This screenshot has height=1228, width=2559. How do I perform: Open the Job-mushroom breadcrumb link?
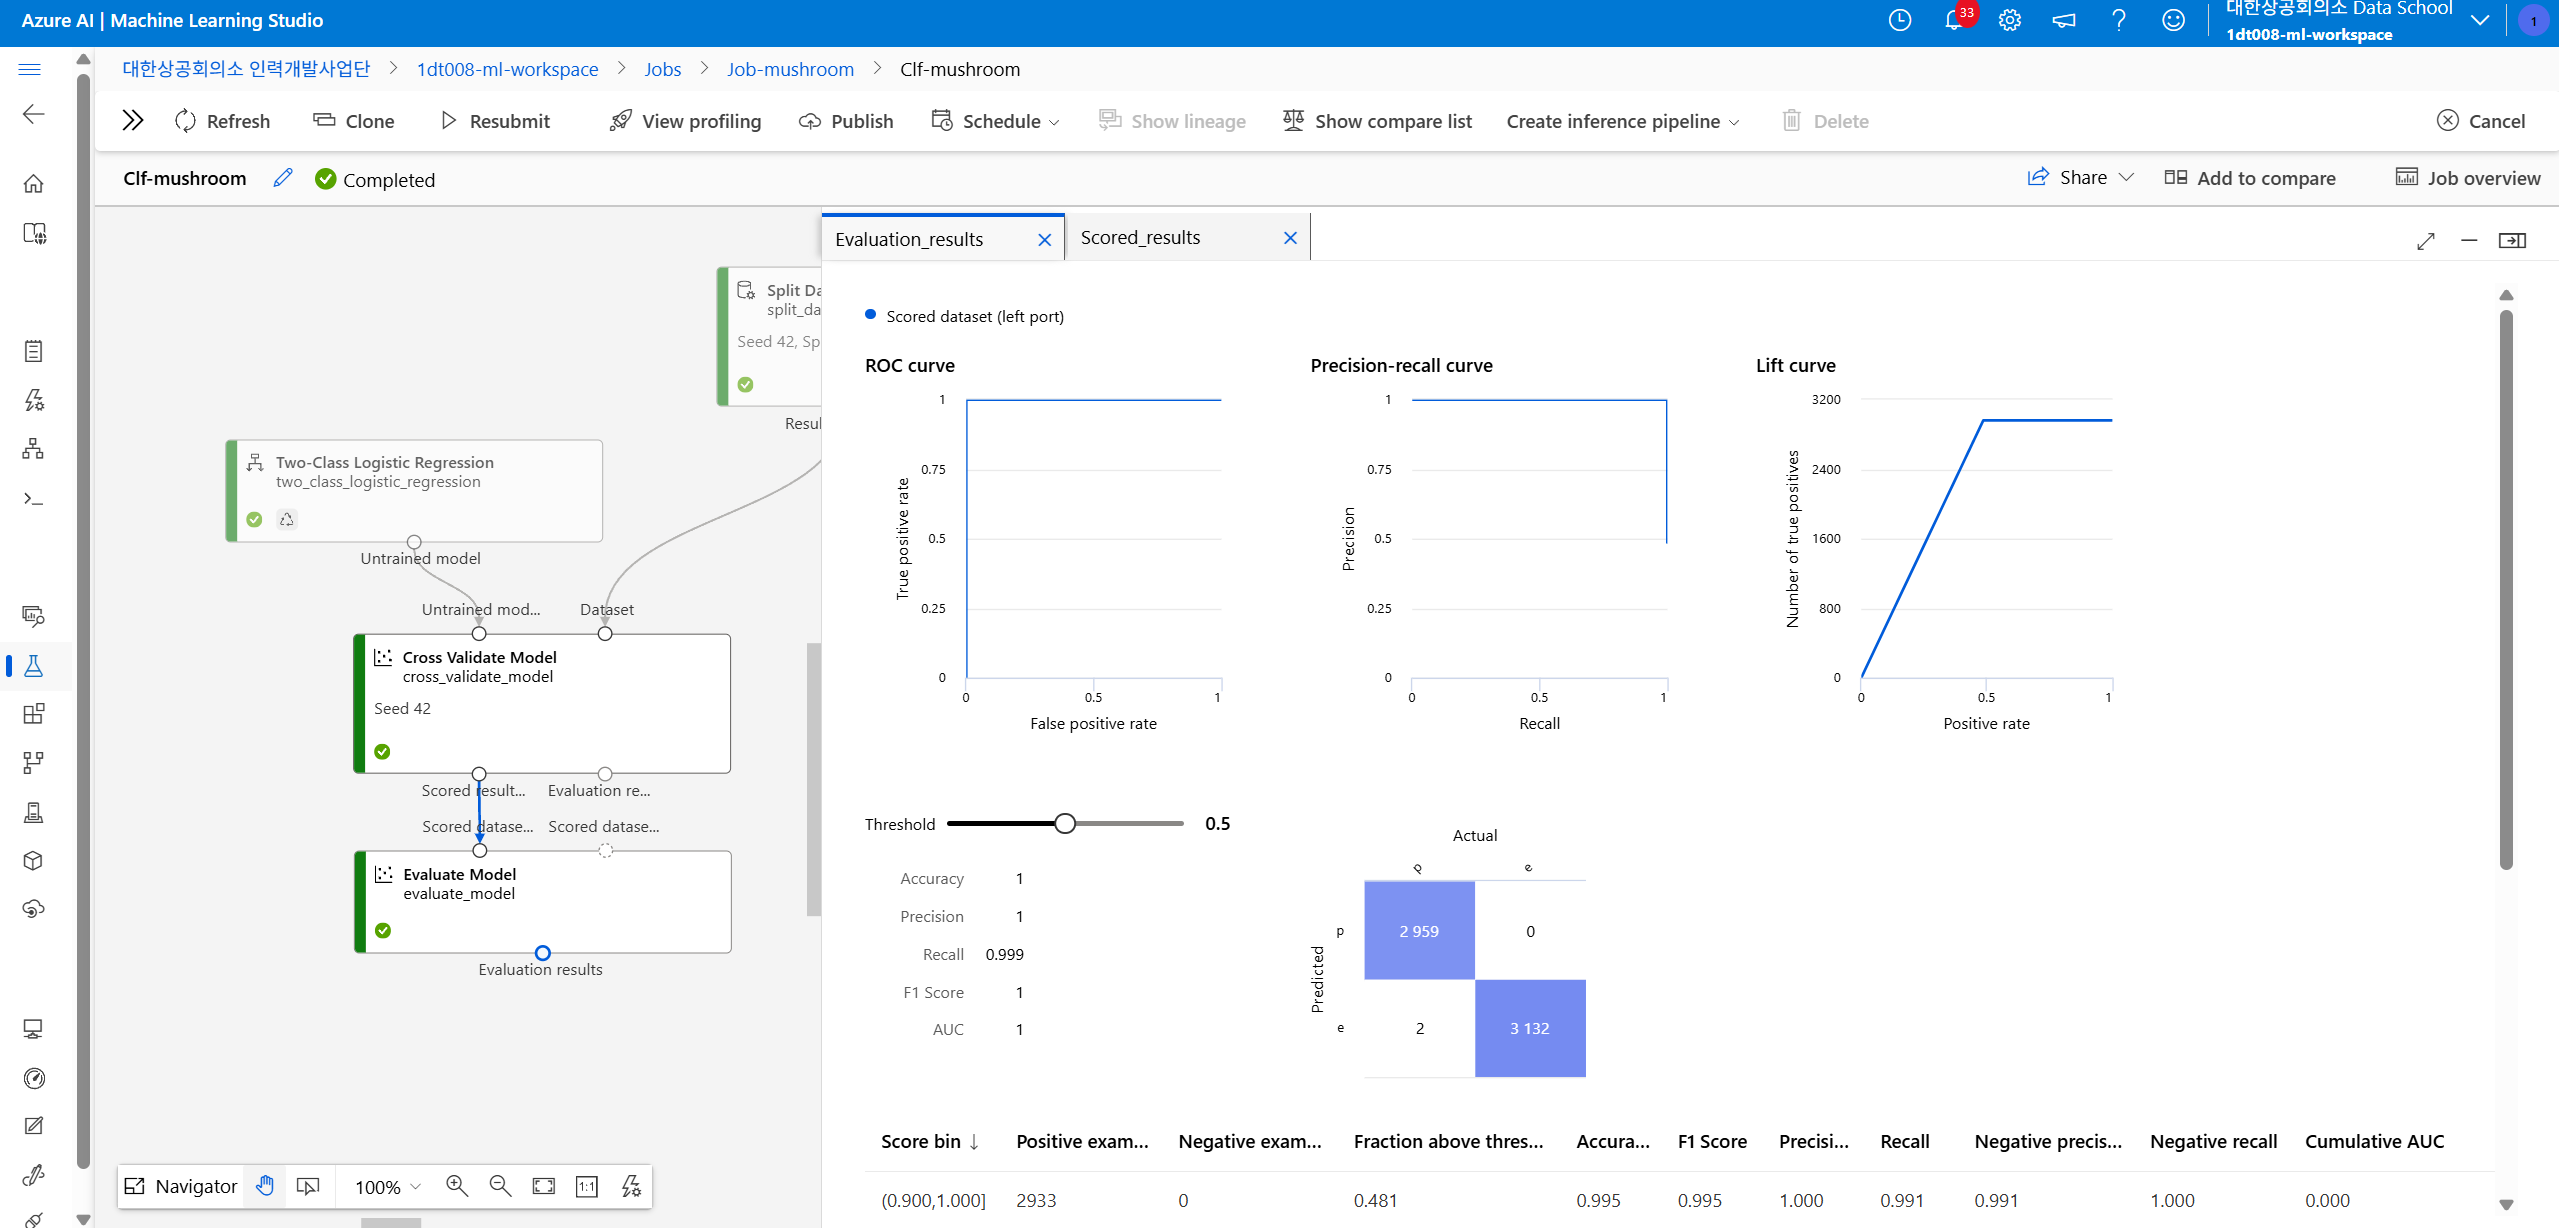pyautogui.click(x=790, y=69)
